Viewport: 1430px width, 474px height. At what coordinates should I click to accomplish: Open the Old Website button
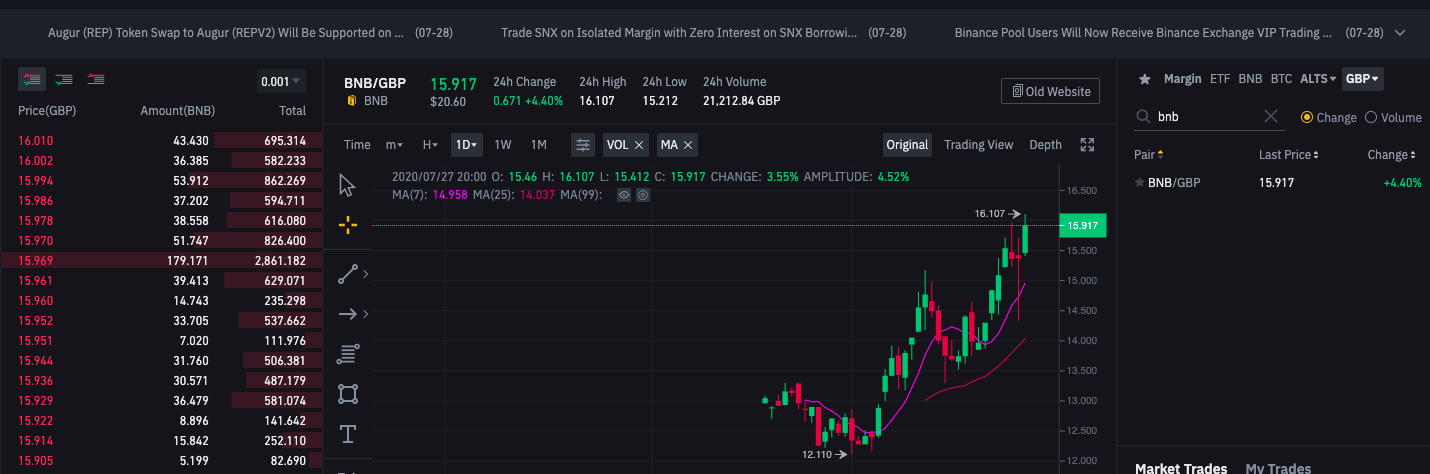click(1050, 91)
